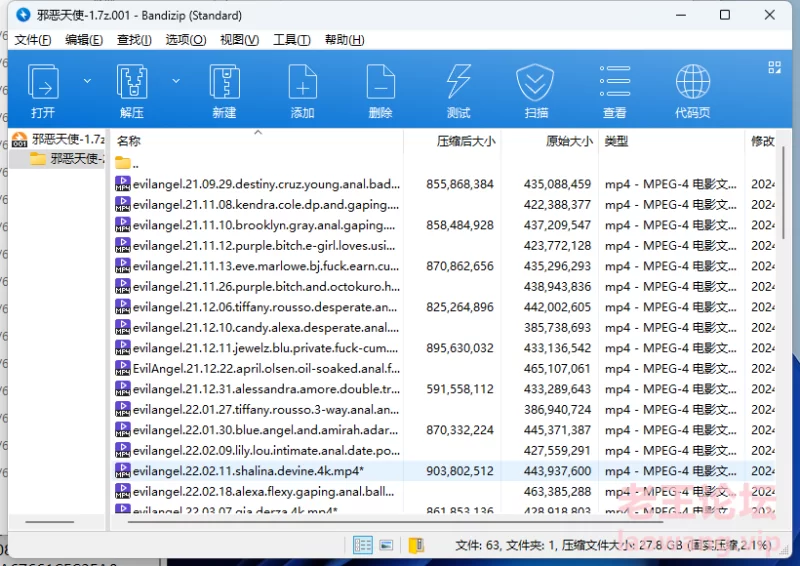Screen dimensions: 800x566
Task: Click the Scan (扫描) shield icon
Action: (535, 82)
